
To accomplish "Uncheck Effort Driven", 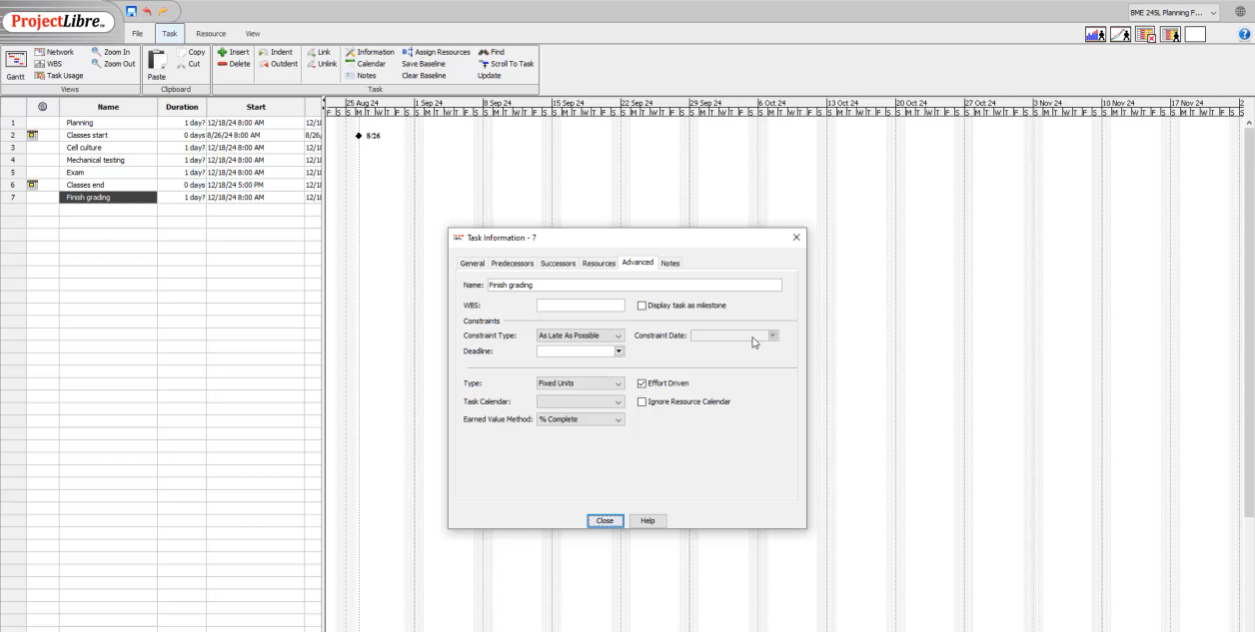I will pos(640,383).
